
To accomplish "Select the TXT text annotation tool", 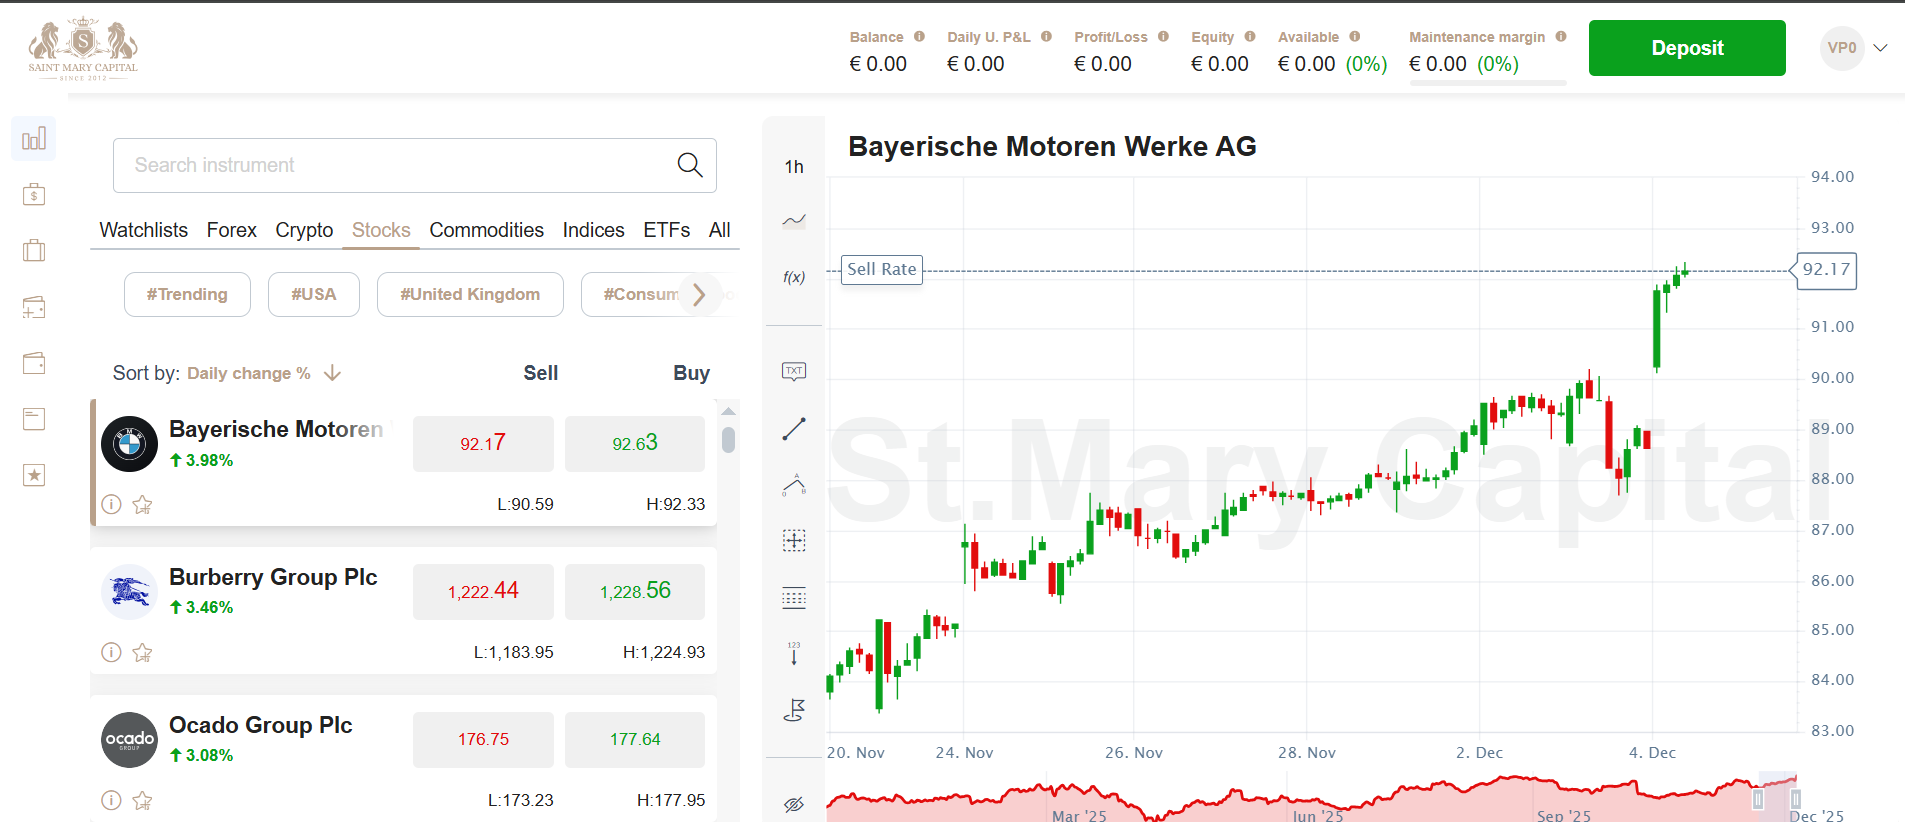I will (x=794, y=371).
